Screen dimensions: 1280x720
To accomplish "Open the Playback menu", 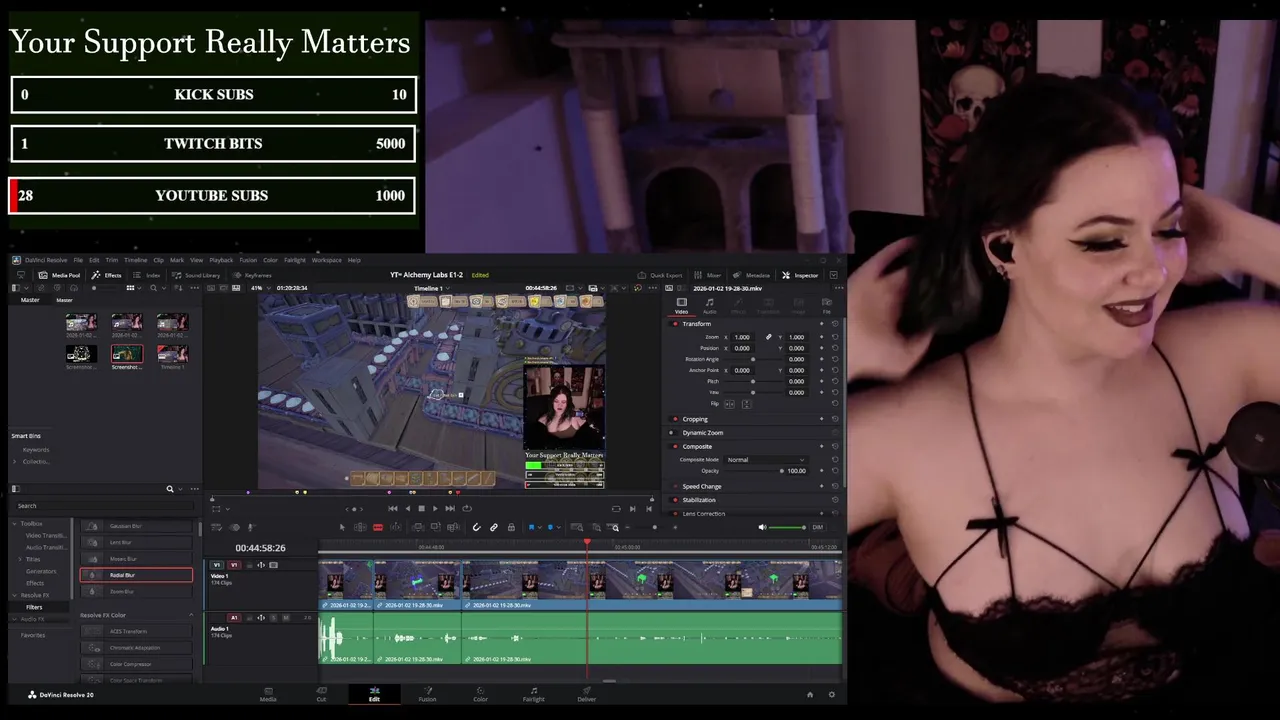I will pyautogui.click(x=221, y=260).
